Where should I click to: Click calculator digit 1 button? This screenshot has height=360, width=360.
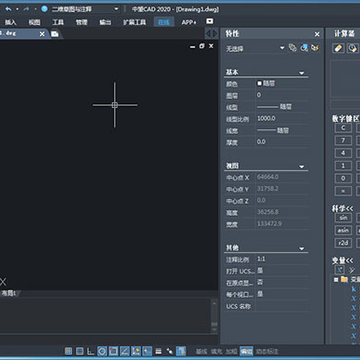(343, 166)
